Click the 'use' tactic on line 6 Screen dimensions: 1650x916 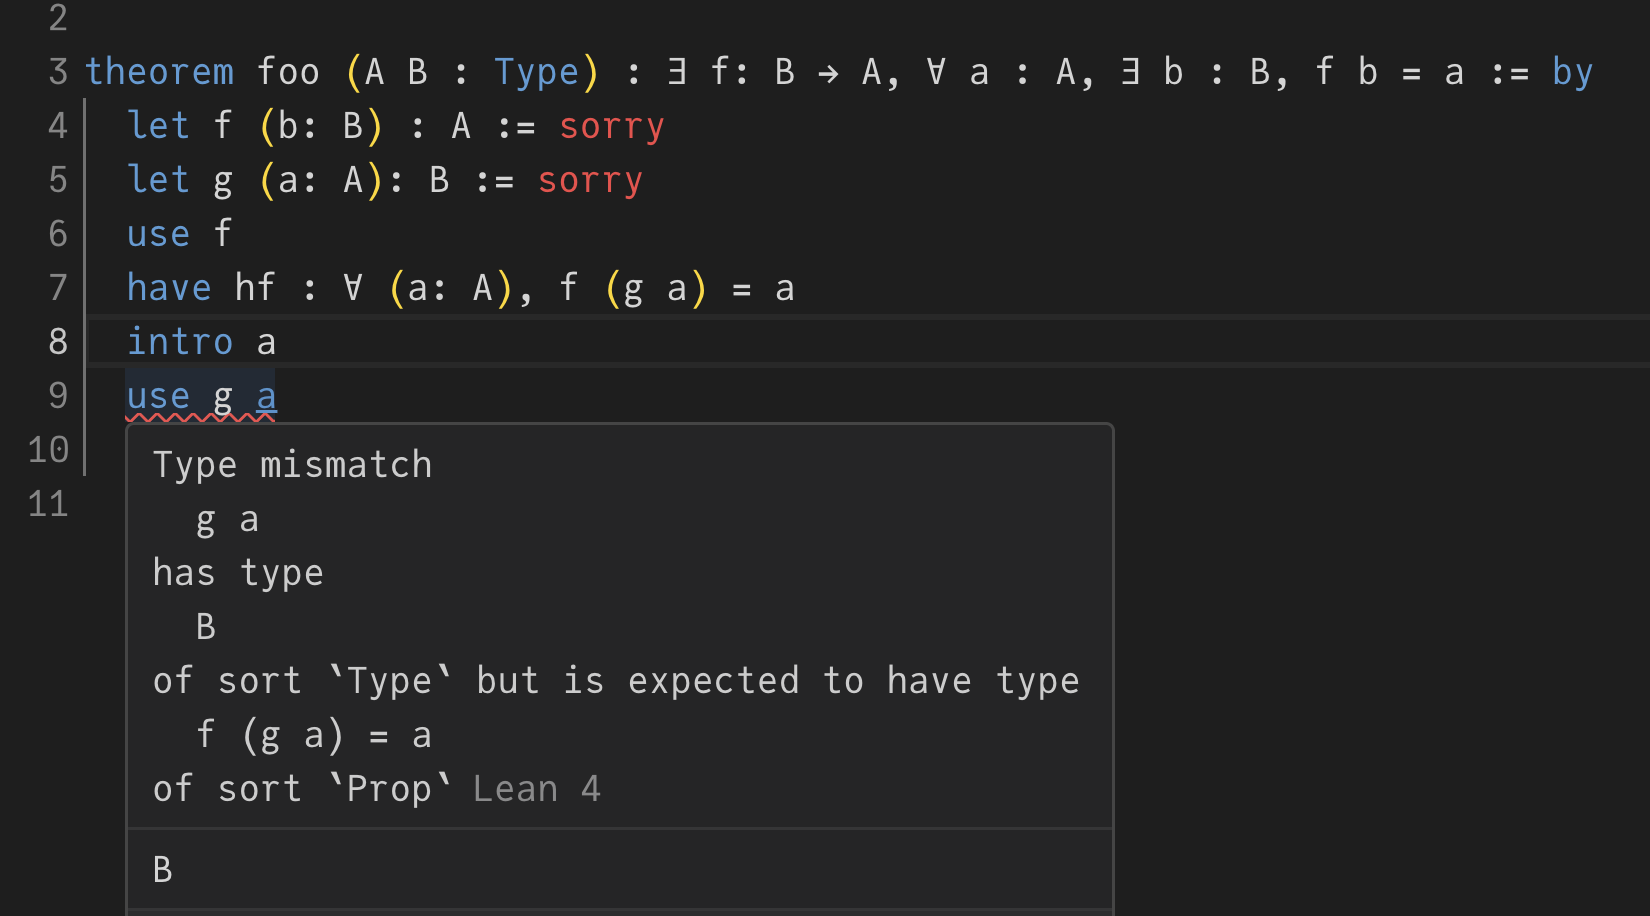pos(158,234)
